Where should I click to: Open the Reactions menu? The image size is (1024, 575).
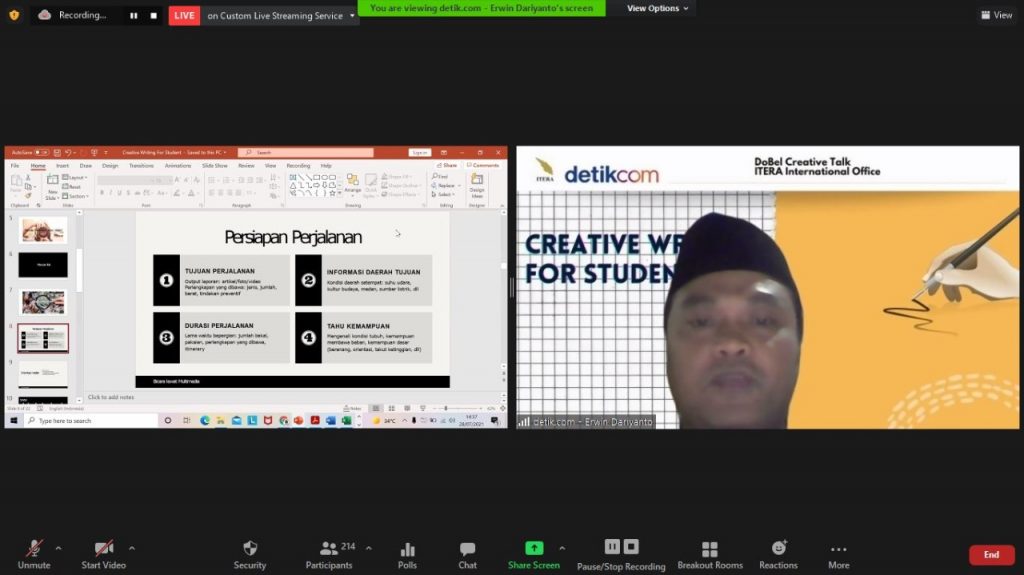pyautogui.click(x=778, y=554)
